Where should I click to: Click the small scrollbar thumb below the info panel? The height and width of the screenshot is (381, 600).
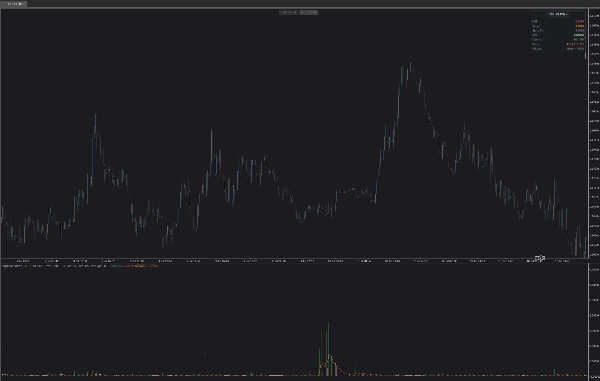pos(585,56)
